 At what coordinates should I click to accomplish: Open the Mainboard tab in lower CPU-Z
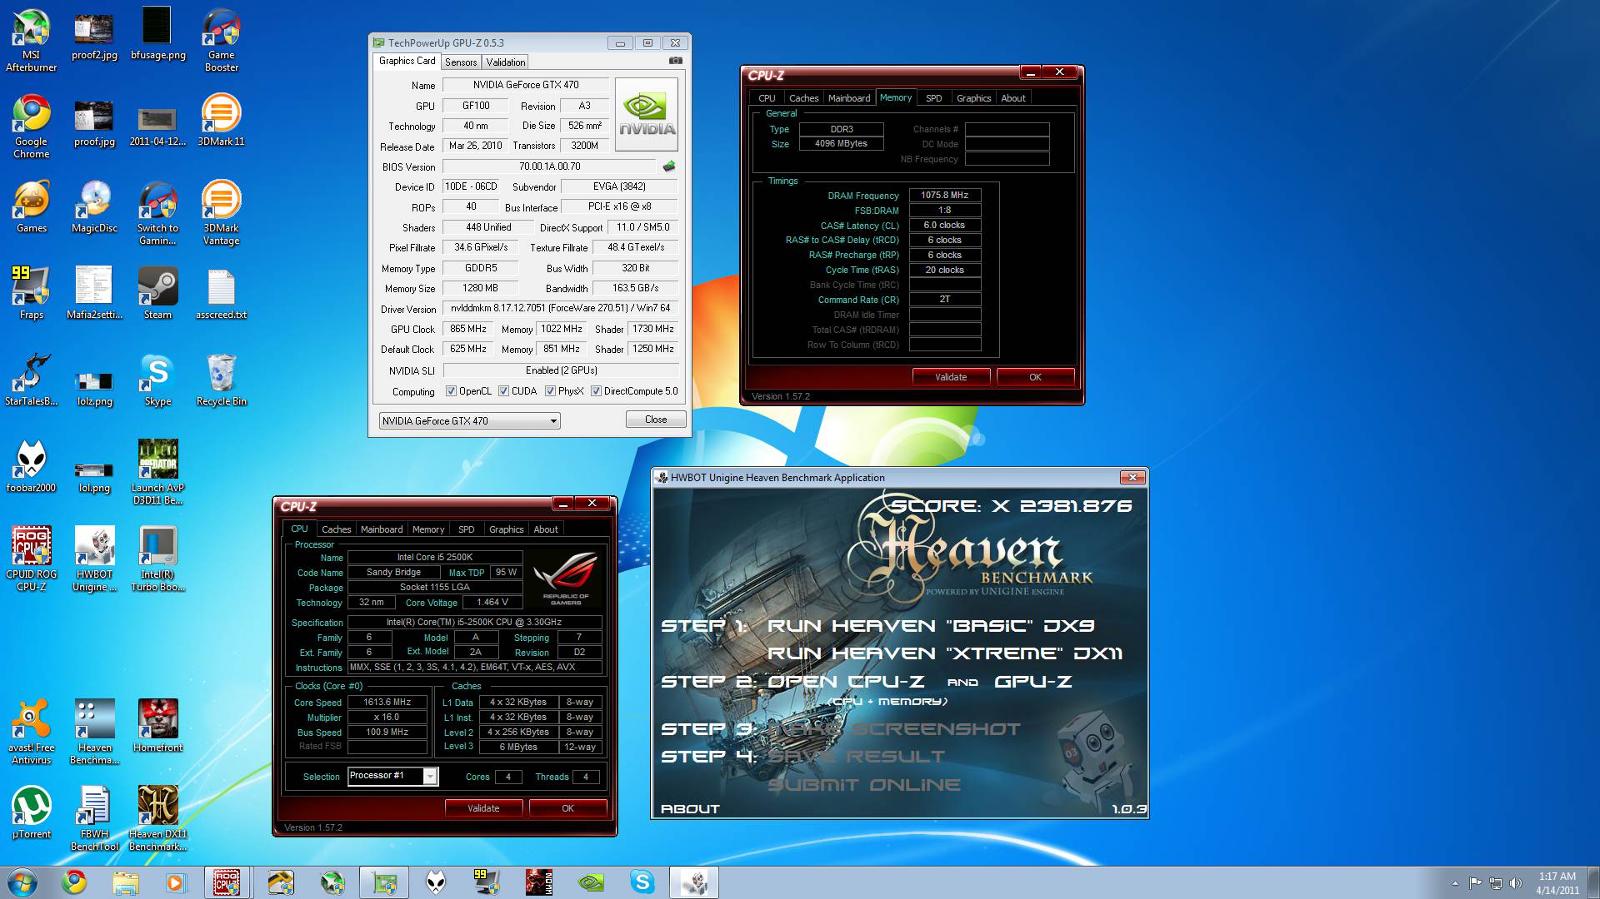(x=381, y=529)
